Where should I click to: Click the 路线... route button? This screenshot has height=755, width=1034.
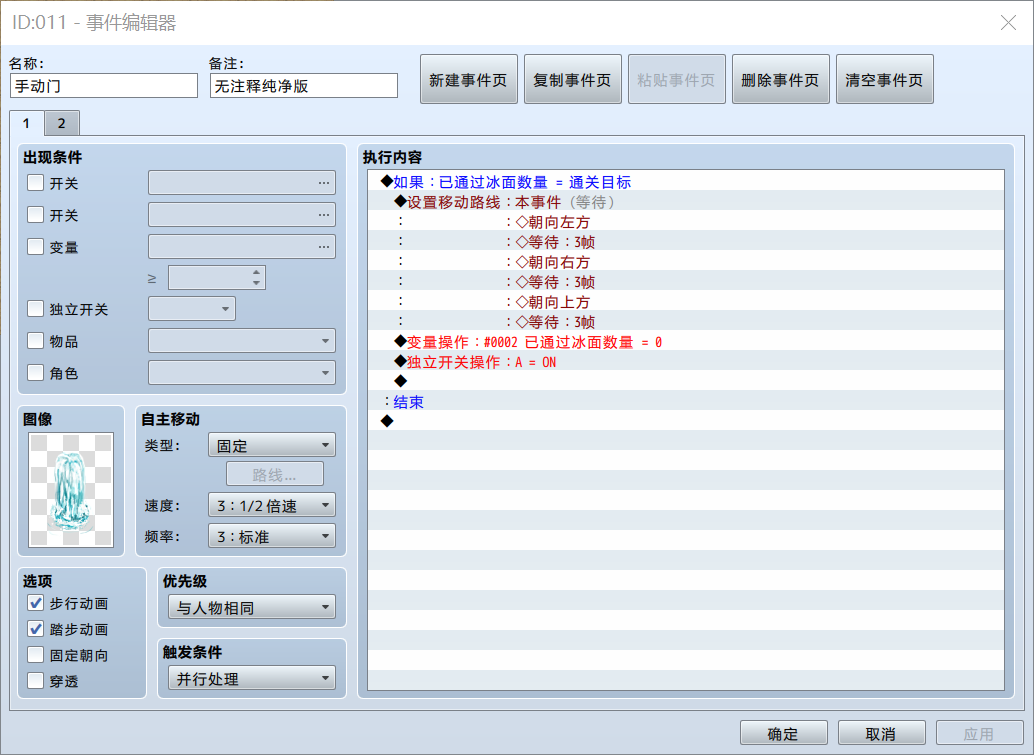coord(275,475)
